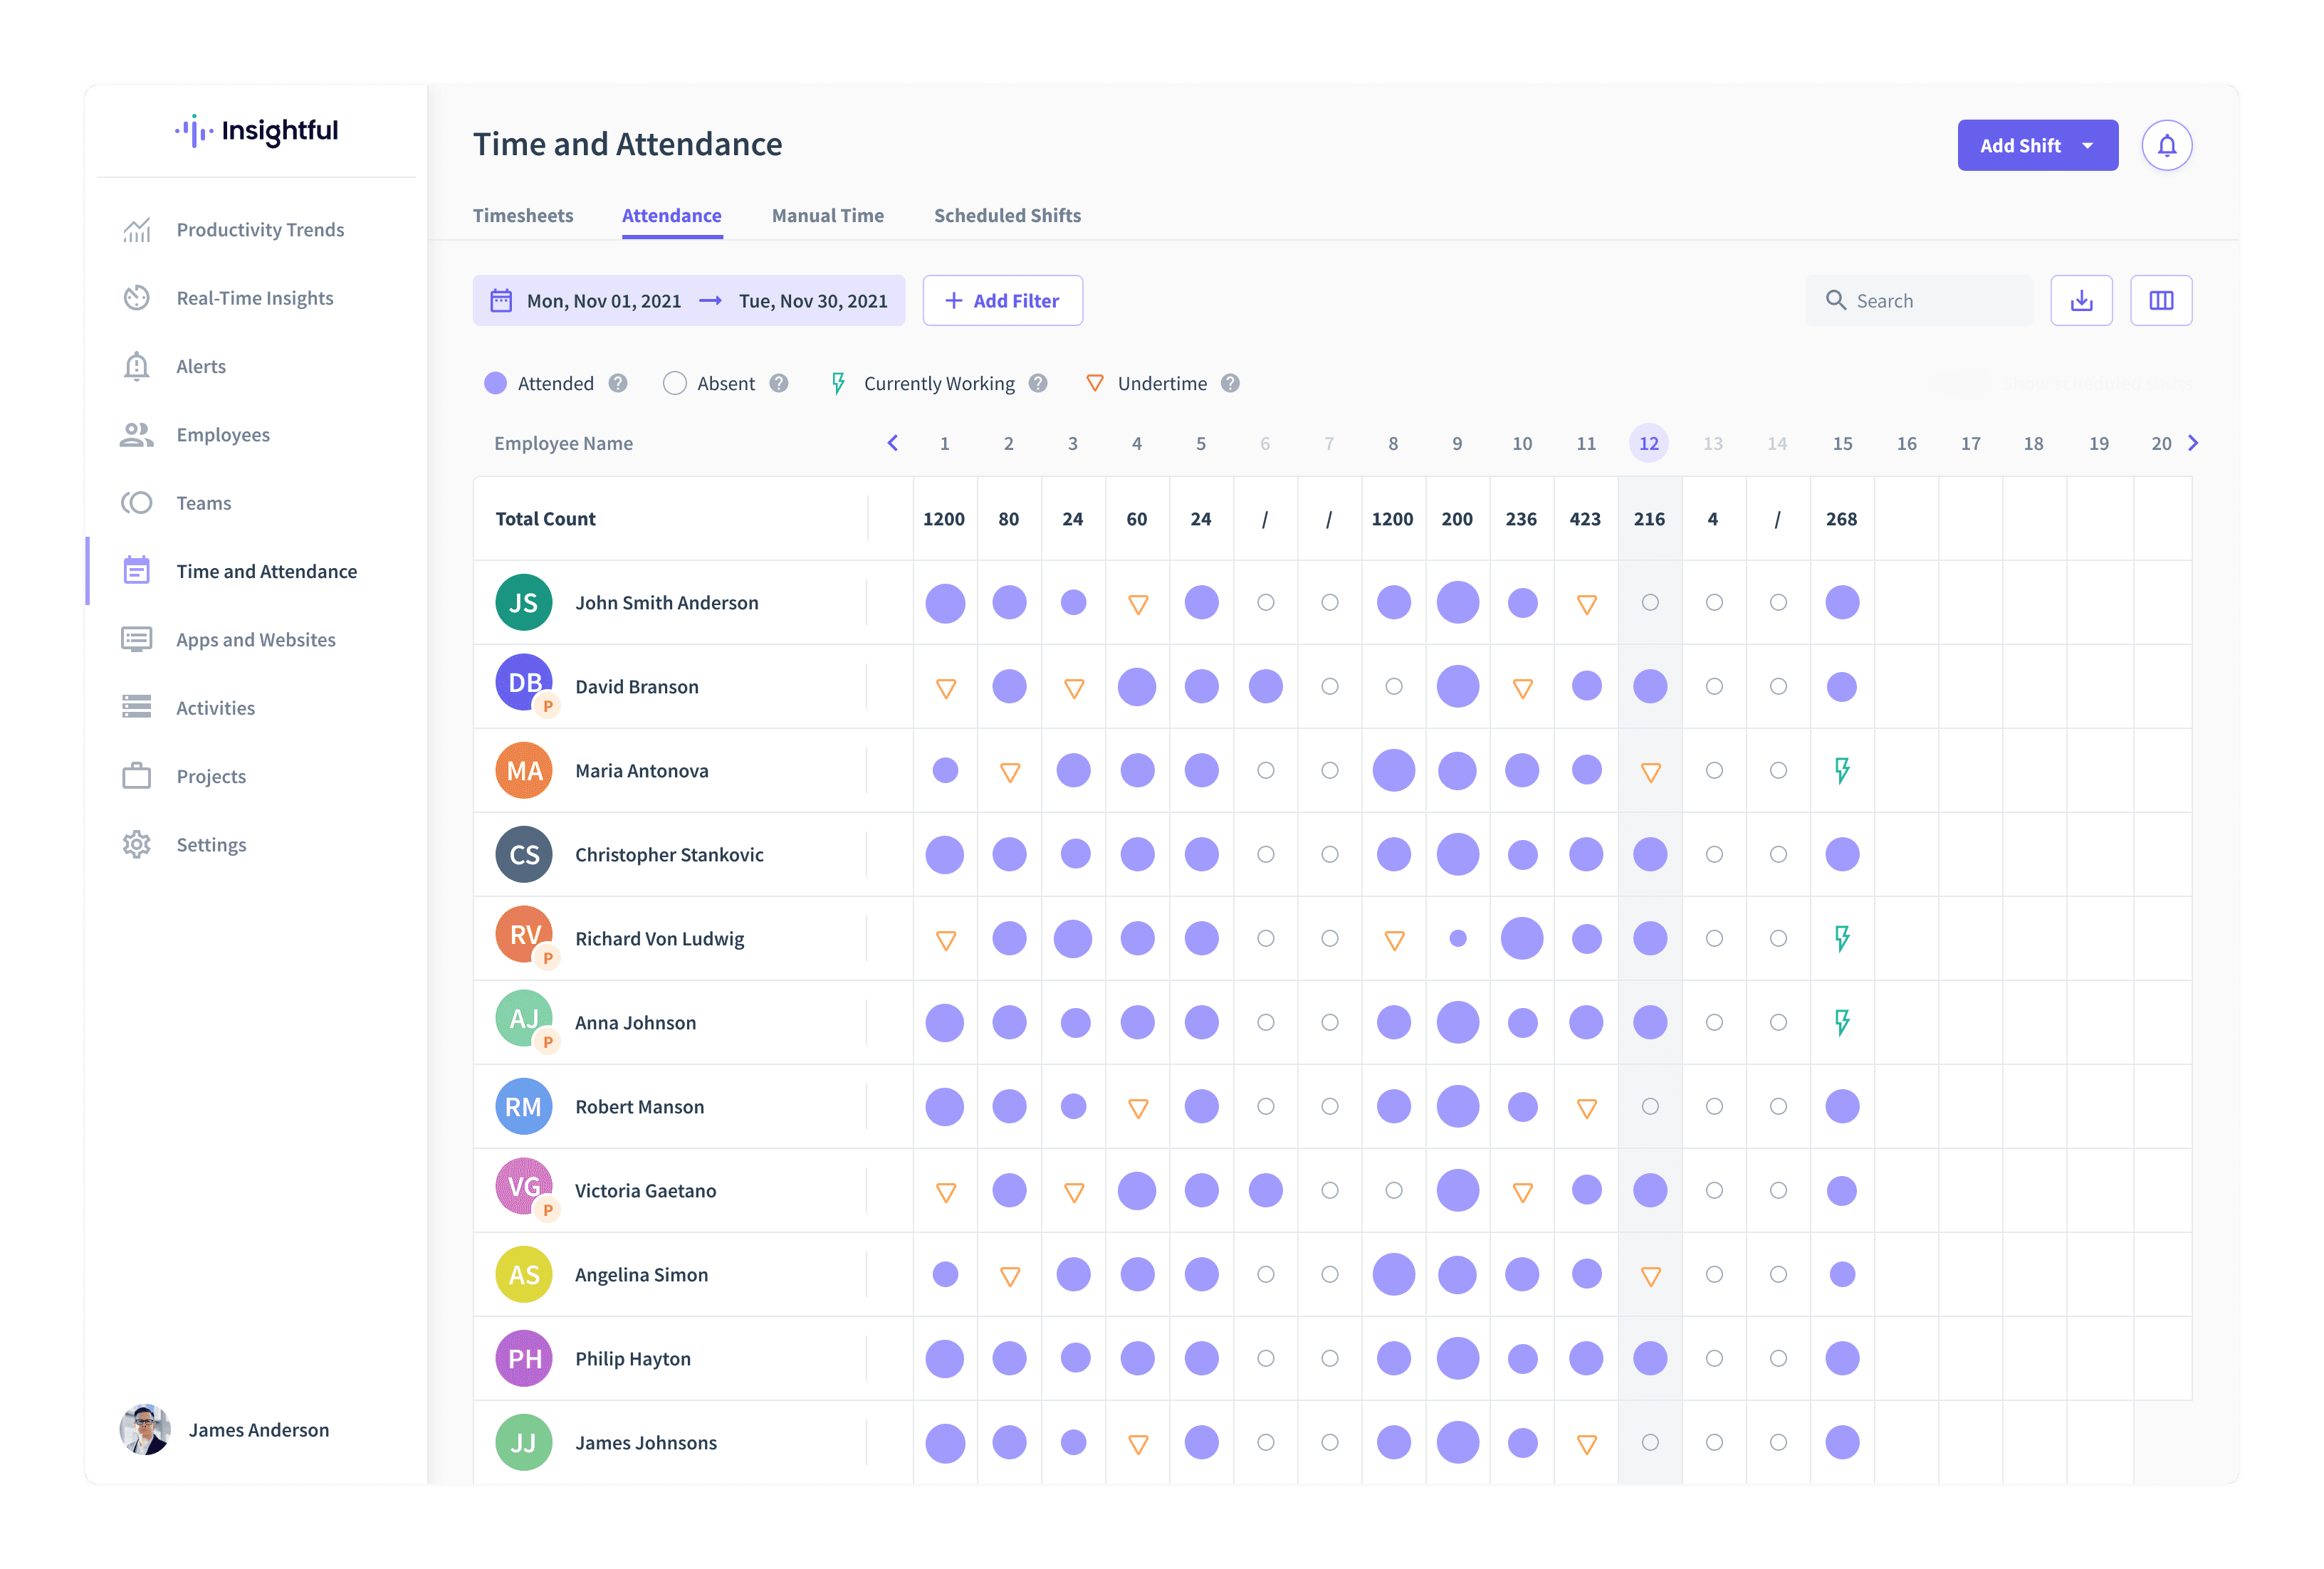Screen dimensions: 2324x1569
Task: Open Alerts in the sidebar
Action: [x=201, y=367]
